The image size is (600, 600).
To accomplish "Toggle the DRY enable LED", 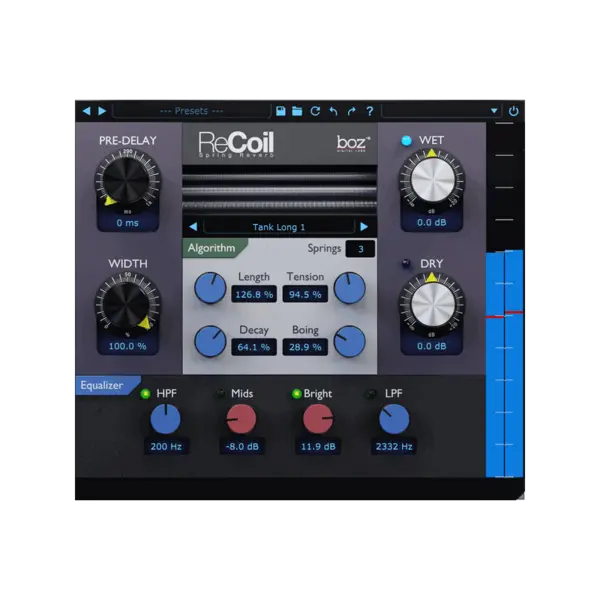I will click(x=406, y=263).
